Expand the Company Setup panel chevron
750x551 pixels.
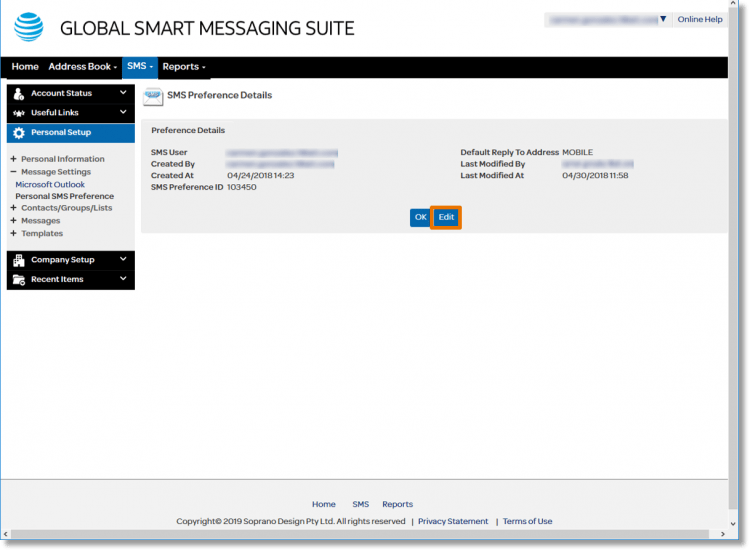tap(123, 259)
